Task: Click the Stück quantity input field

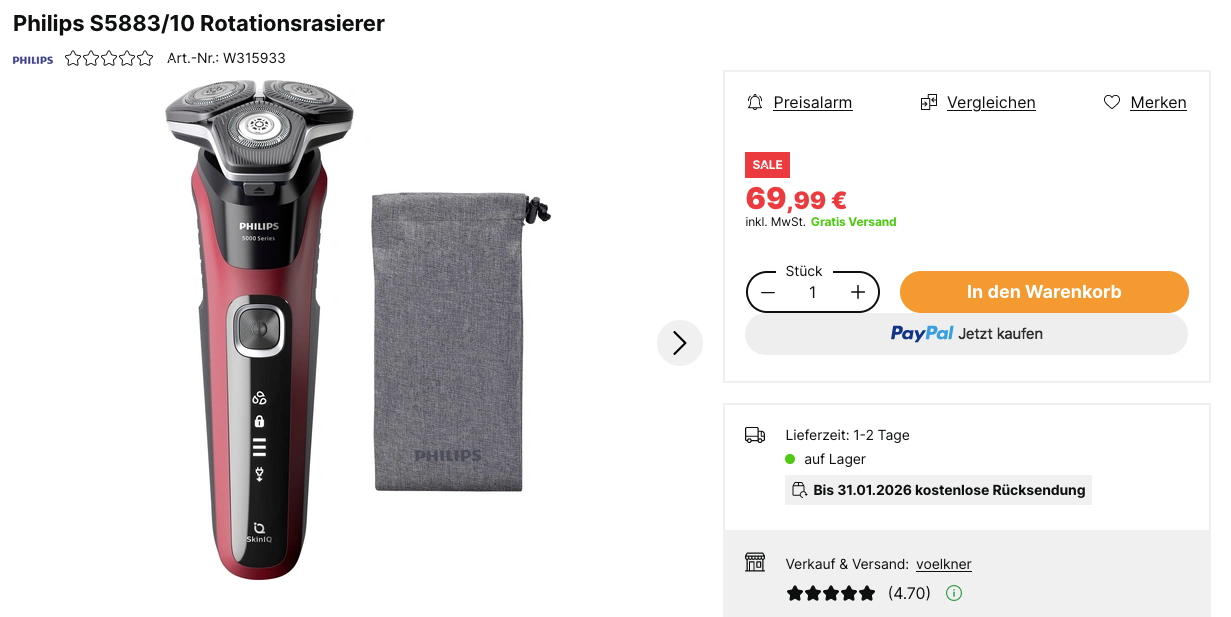Action: click(813, 292)
